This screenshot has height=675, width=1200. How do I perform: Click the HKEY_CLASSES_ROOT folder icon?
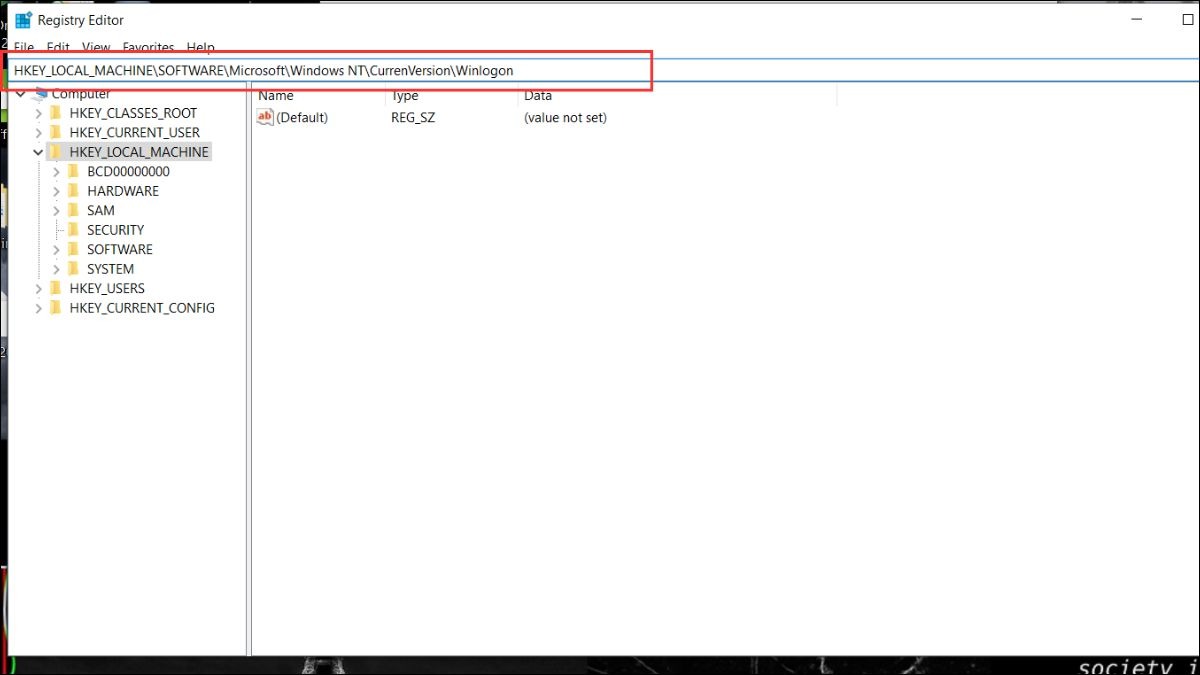pos(55,113)
